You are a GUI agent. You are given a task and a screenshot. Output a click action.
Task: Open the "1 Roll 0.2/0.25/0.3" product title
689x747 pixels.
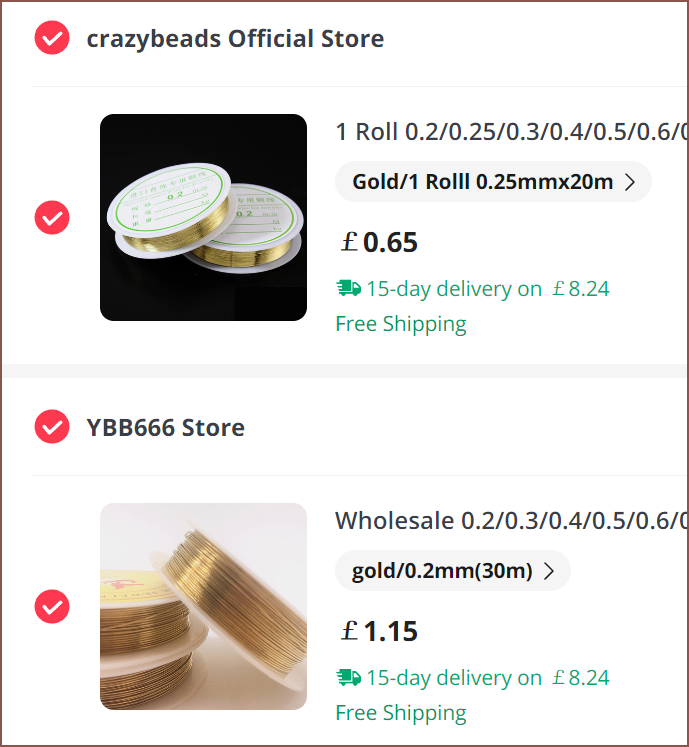click(511, 132)
